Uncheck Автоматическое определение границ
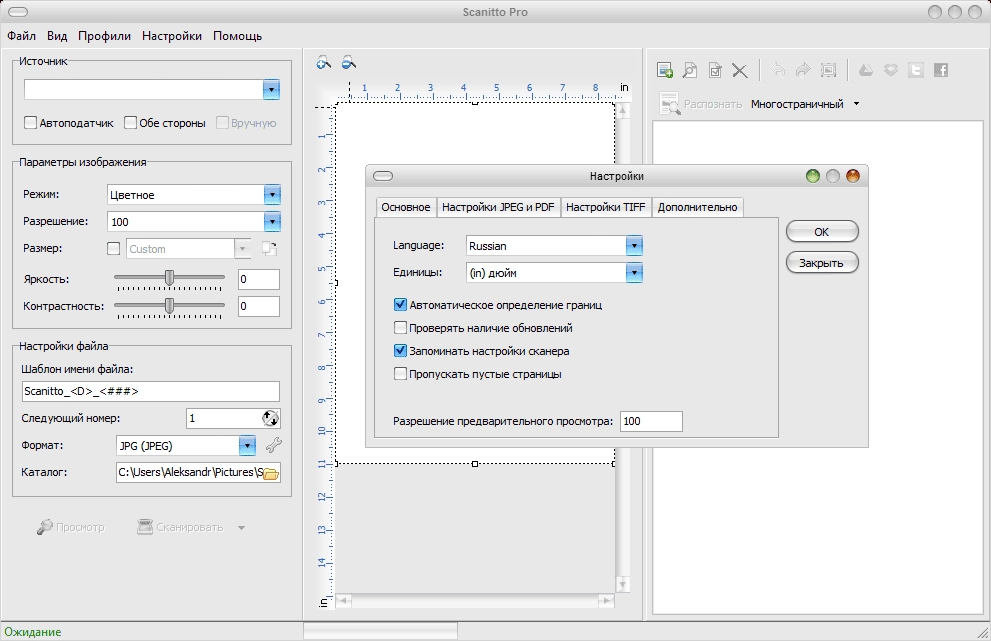This screenshot has height=641, width=991. [400, 305]
